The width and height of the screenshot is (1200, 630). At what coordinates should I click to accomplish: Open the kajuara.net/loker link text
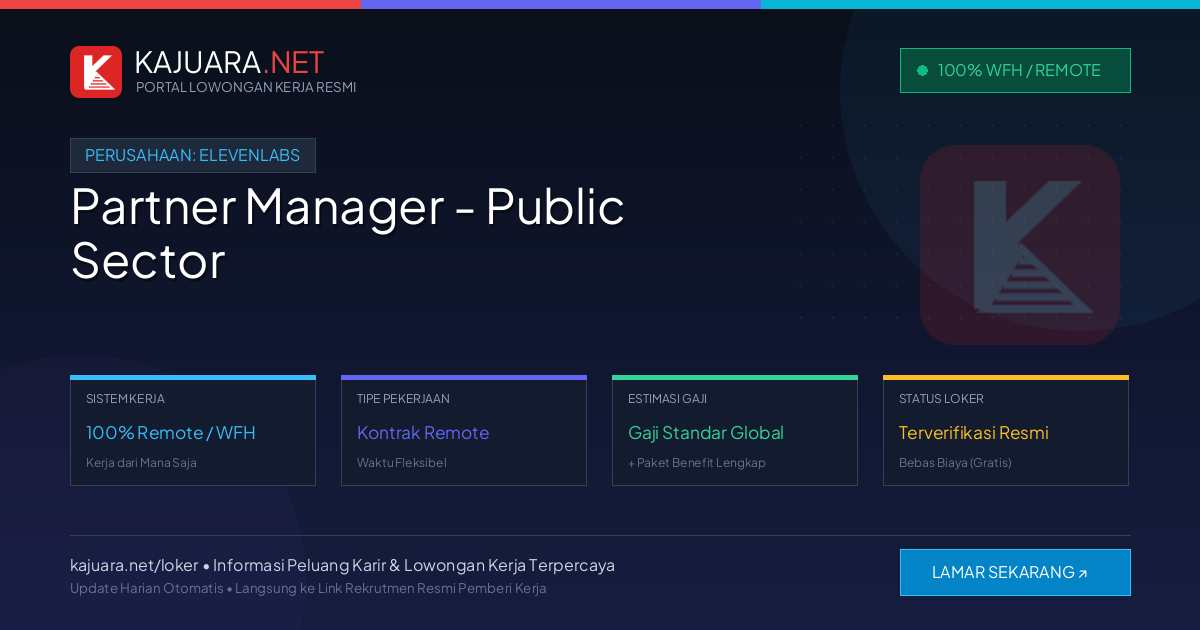click(x=134, y=565)
